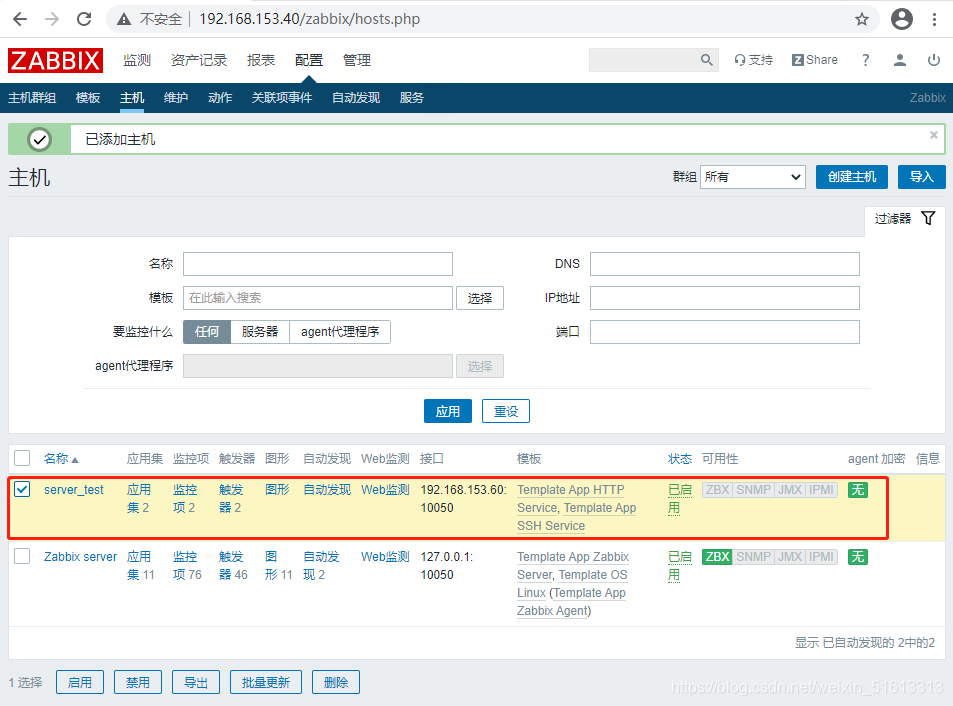Screen dimensions: 953x706
Task: Click the not-secure warning icon in the address bar
Action: coord(124,19)
